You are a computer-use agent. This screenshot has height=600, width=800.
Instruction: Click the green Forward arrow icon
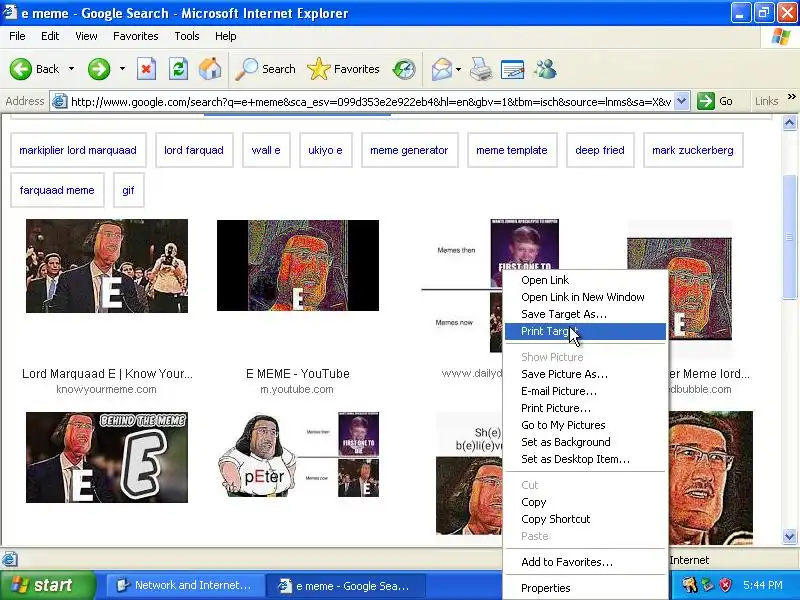(99, 69)
